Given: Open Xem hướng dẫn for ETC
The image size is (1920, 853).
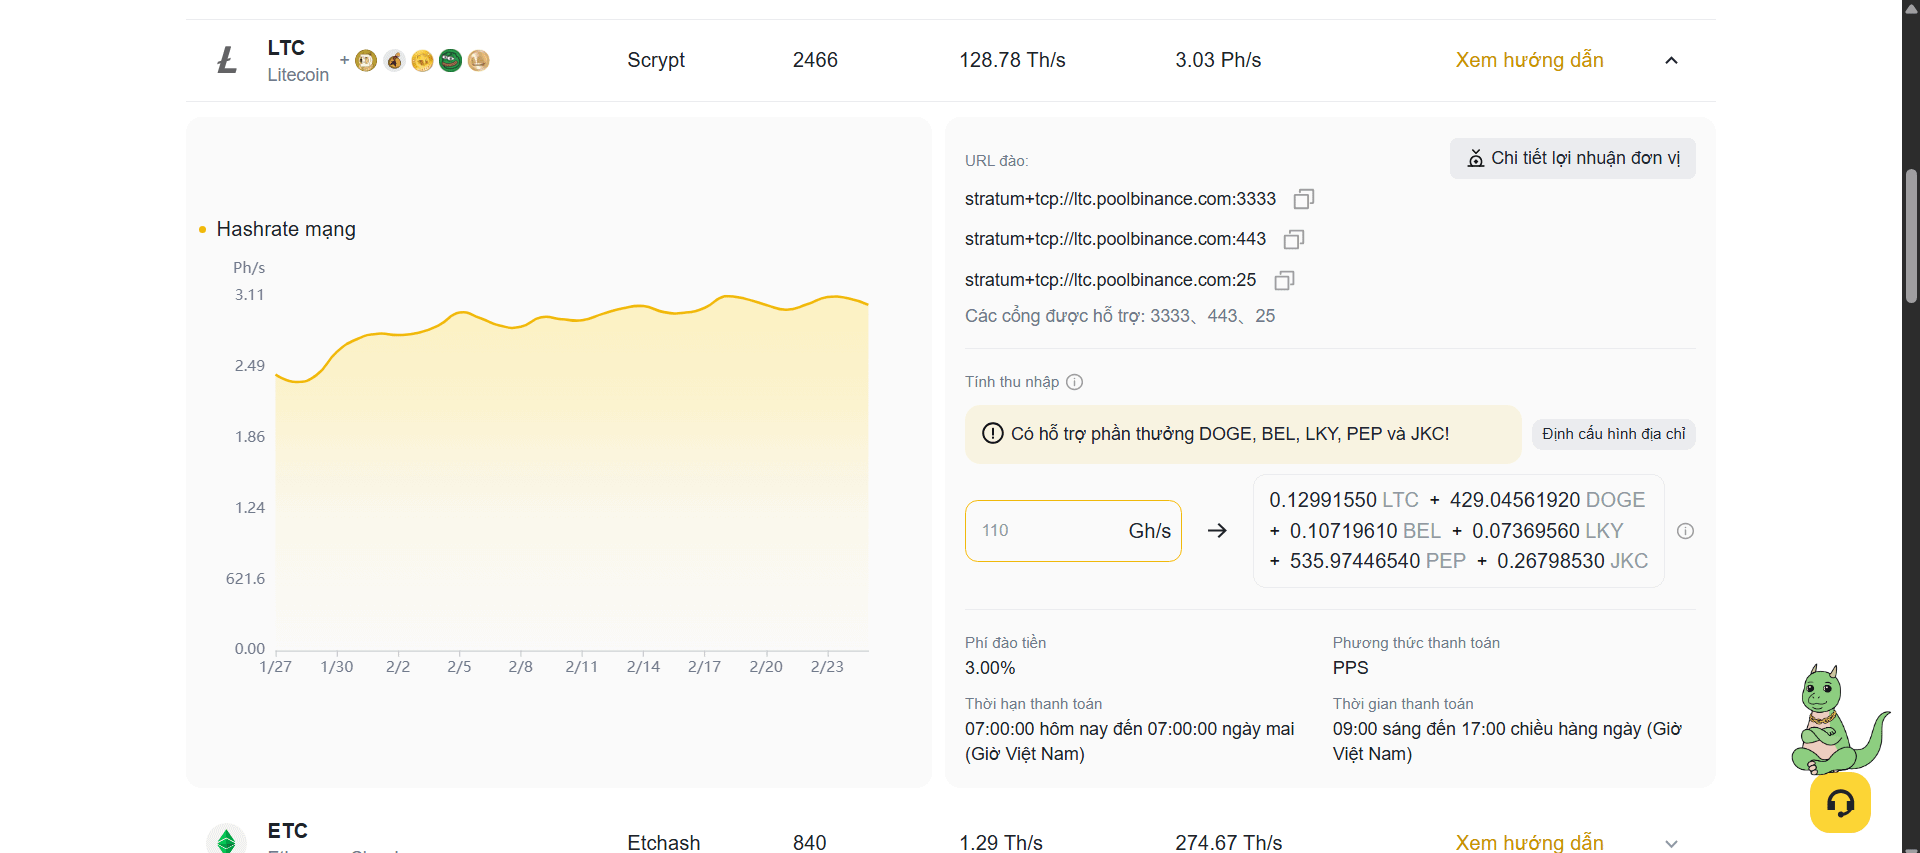Looking at the screenshot, I should click(x=1529, y=842).
